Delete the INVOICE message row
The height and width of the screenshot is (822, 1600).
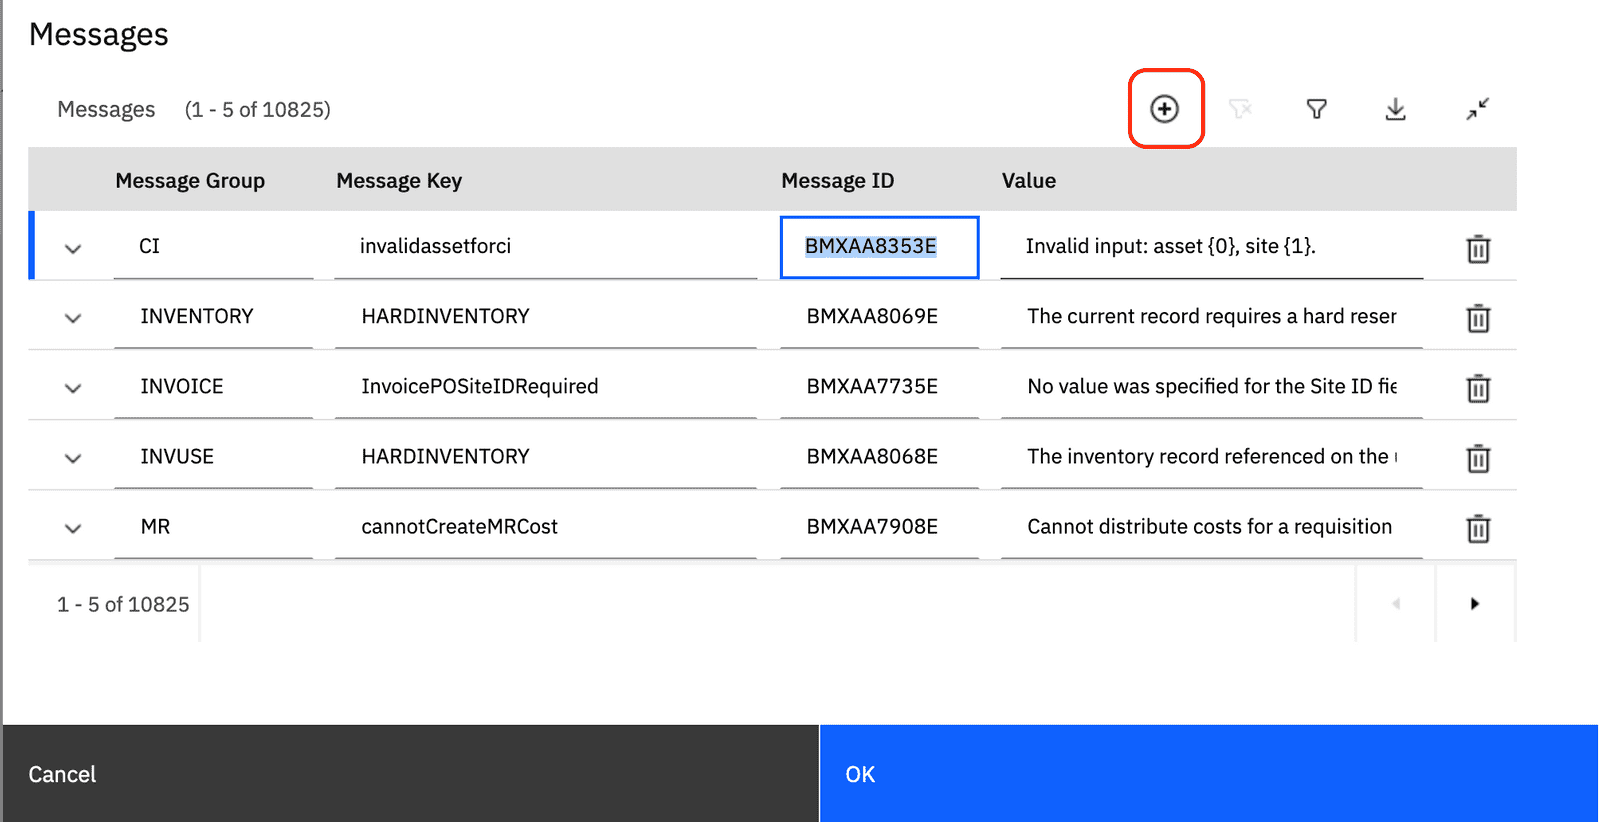(1478, 388)
